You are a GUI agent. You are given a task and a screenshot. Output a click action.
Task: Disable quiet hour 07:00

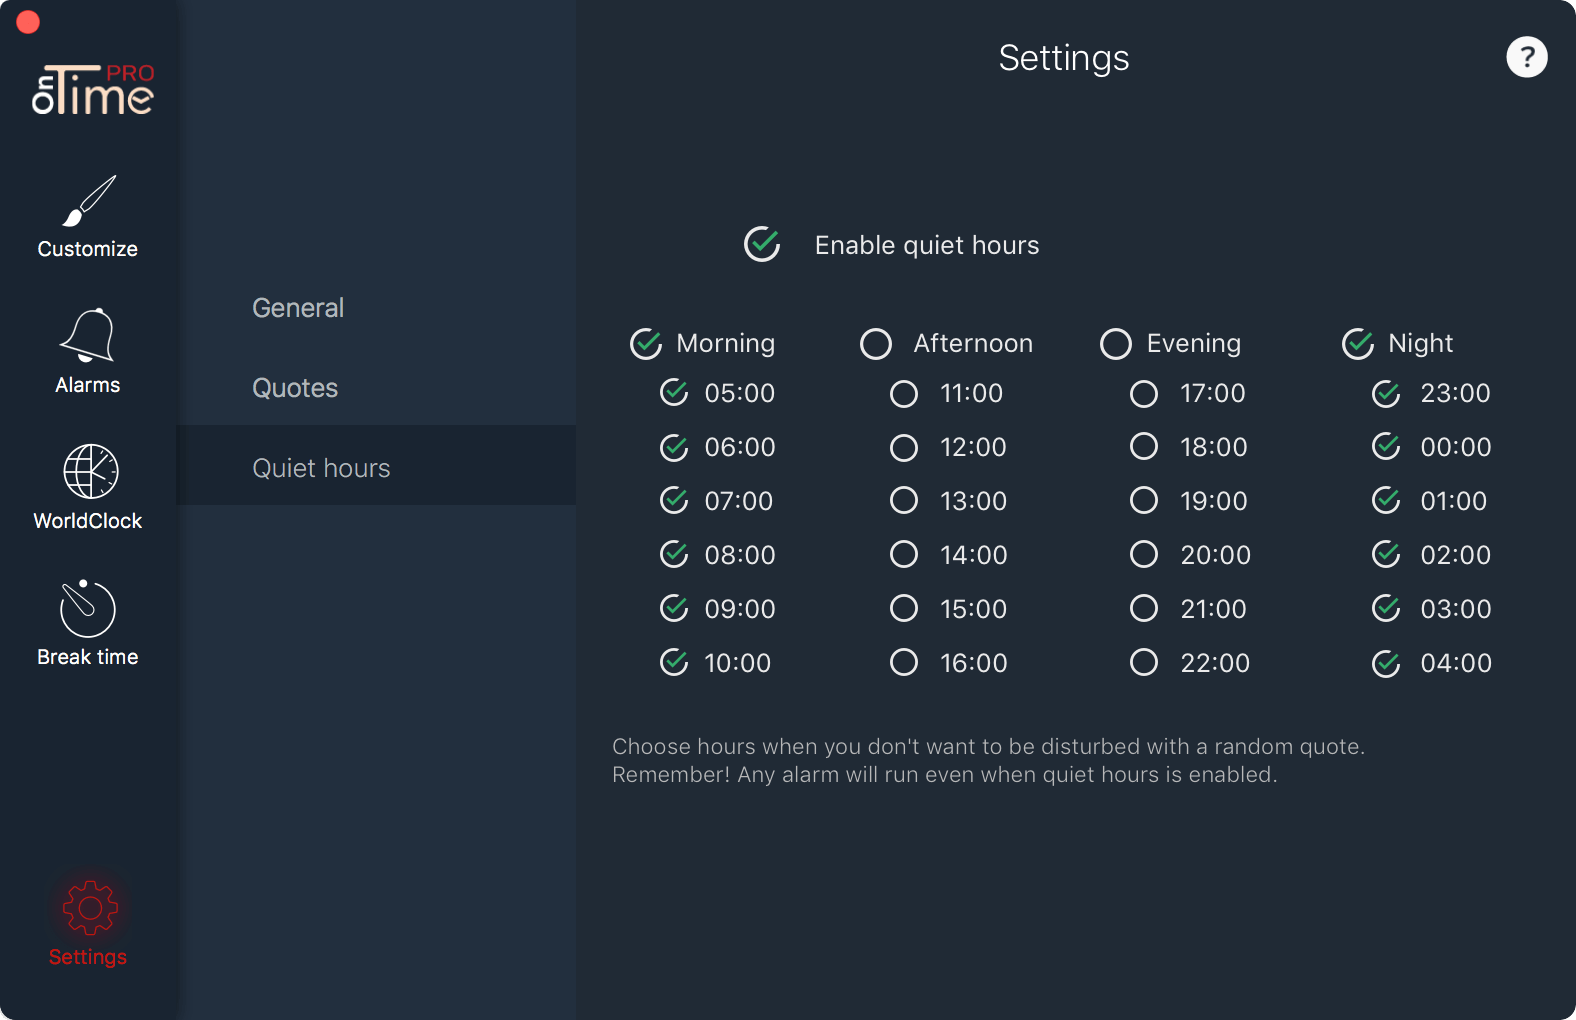(674, 500)
